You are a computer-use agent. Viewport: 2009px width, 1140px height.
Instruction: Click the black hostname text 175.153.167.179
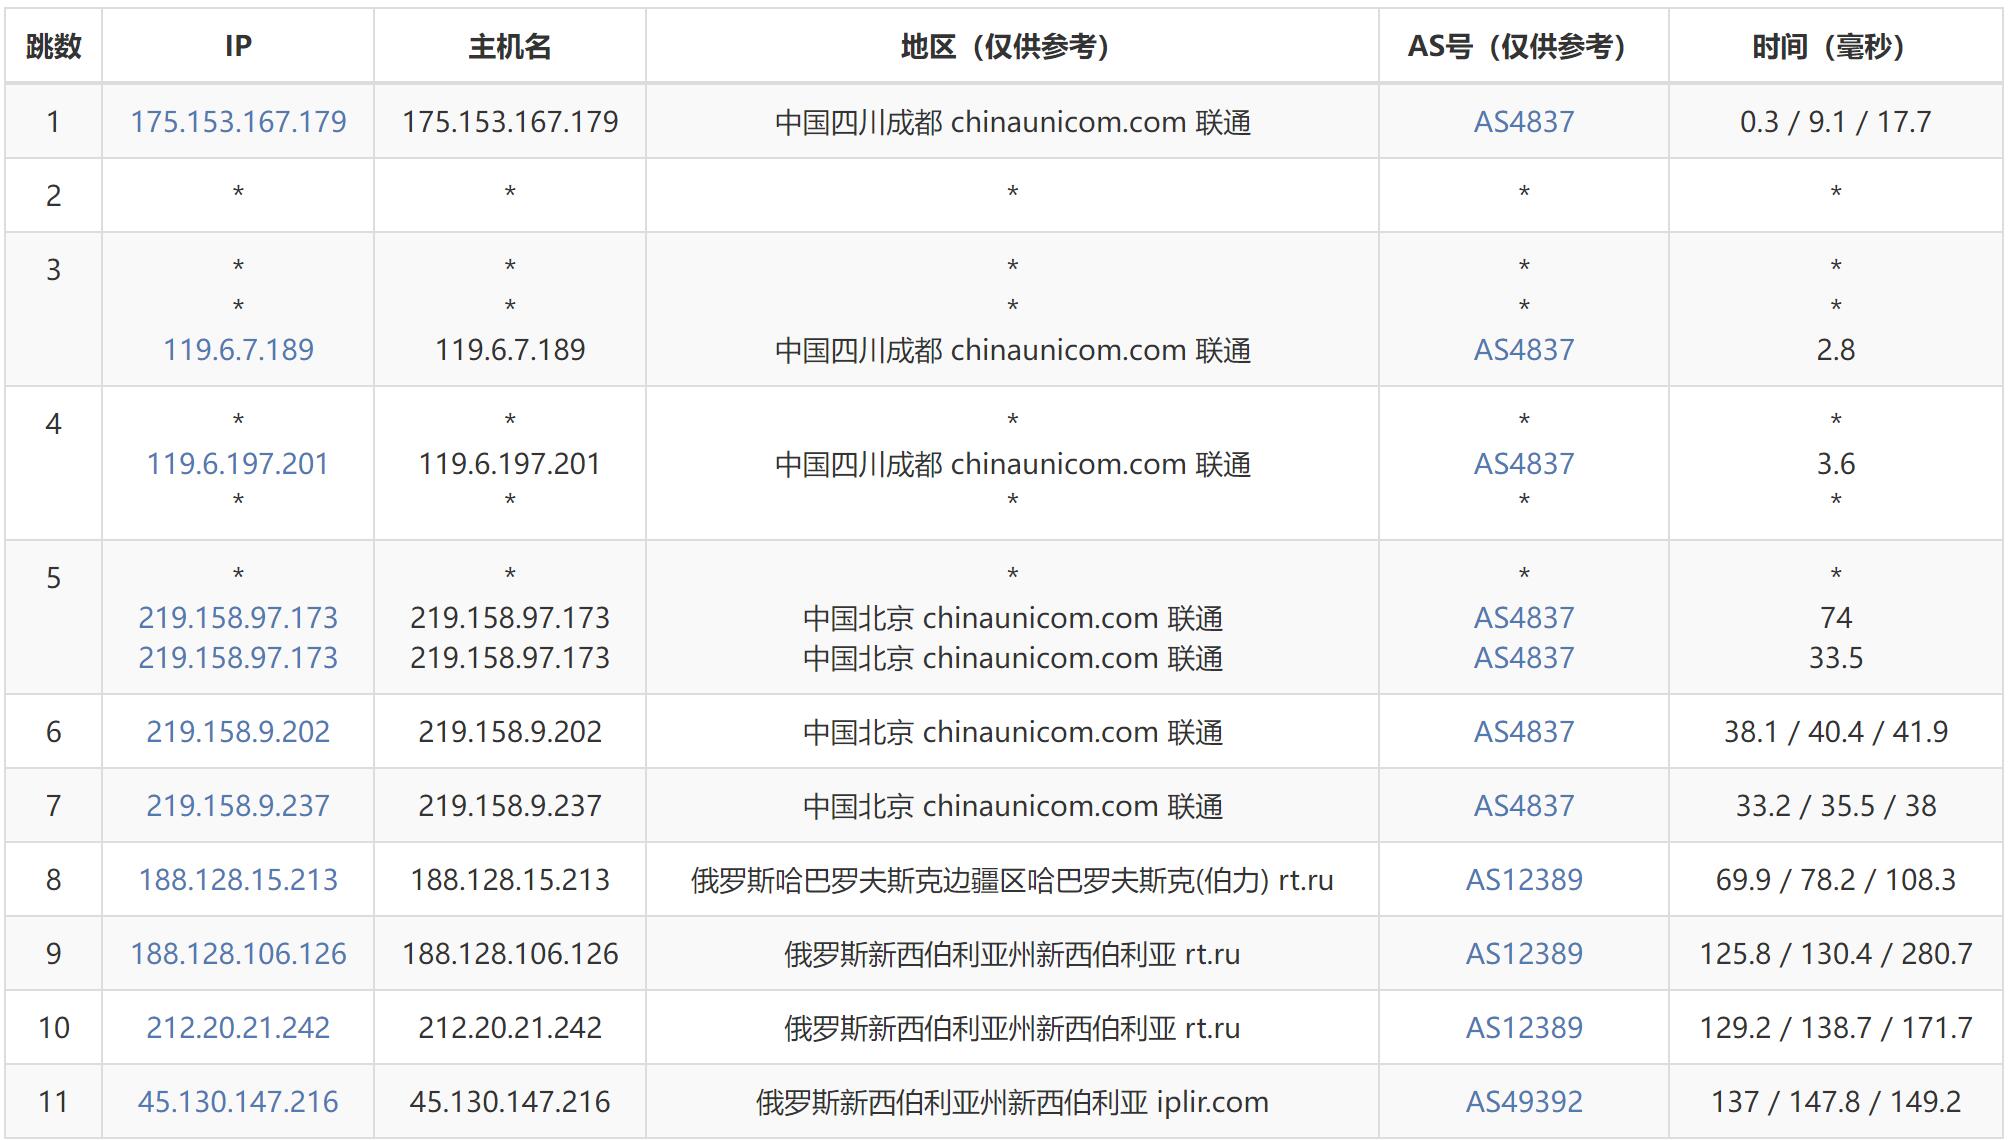(510, 122)
